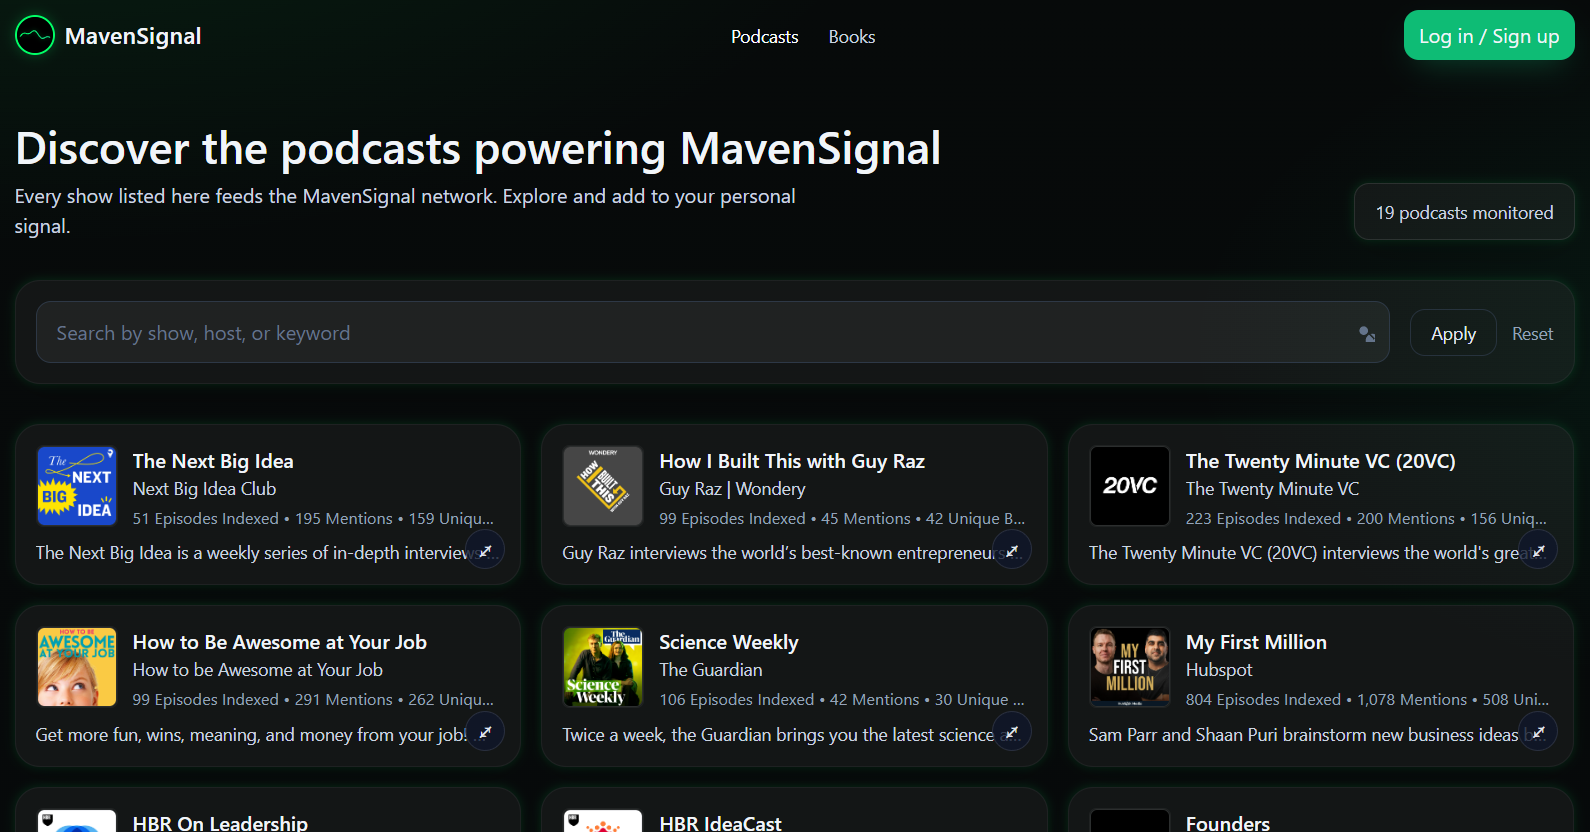Click the 19 podcasts monitored badge
This screenshot has height=832, width=1590.
pyautogui.click(x=1464, y=212)
